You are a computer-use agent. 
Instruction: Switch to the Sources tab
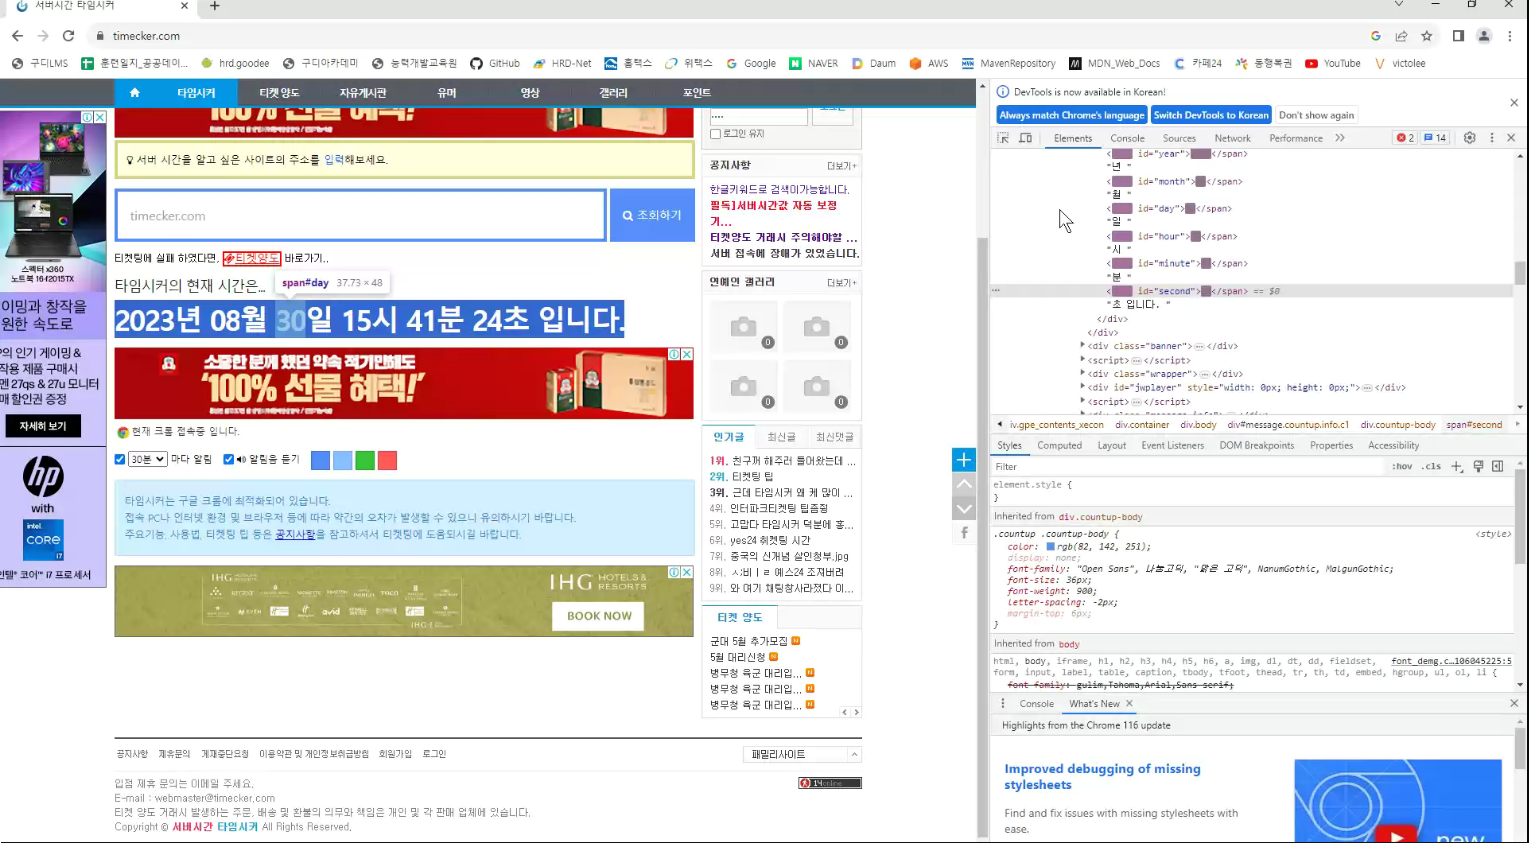pos(1179,138)
